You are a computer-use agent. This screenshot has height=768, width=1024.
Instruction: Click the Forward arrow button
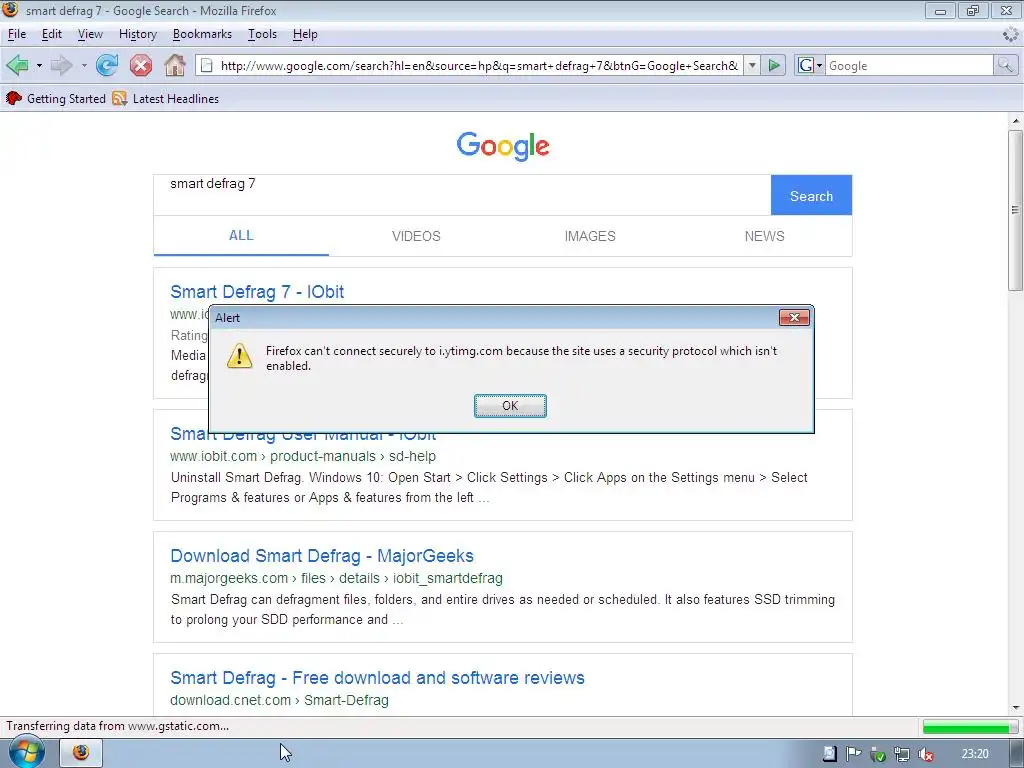click(x=61, y=65)
